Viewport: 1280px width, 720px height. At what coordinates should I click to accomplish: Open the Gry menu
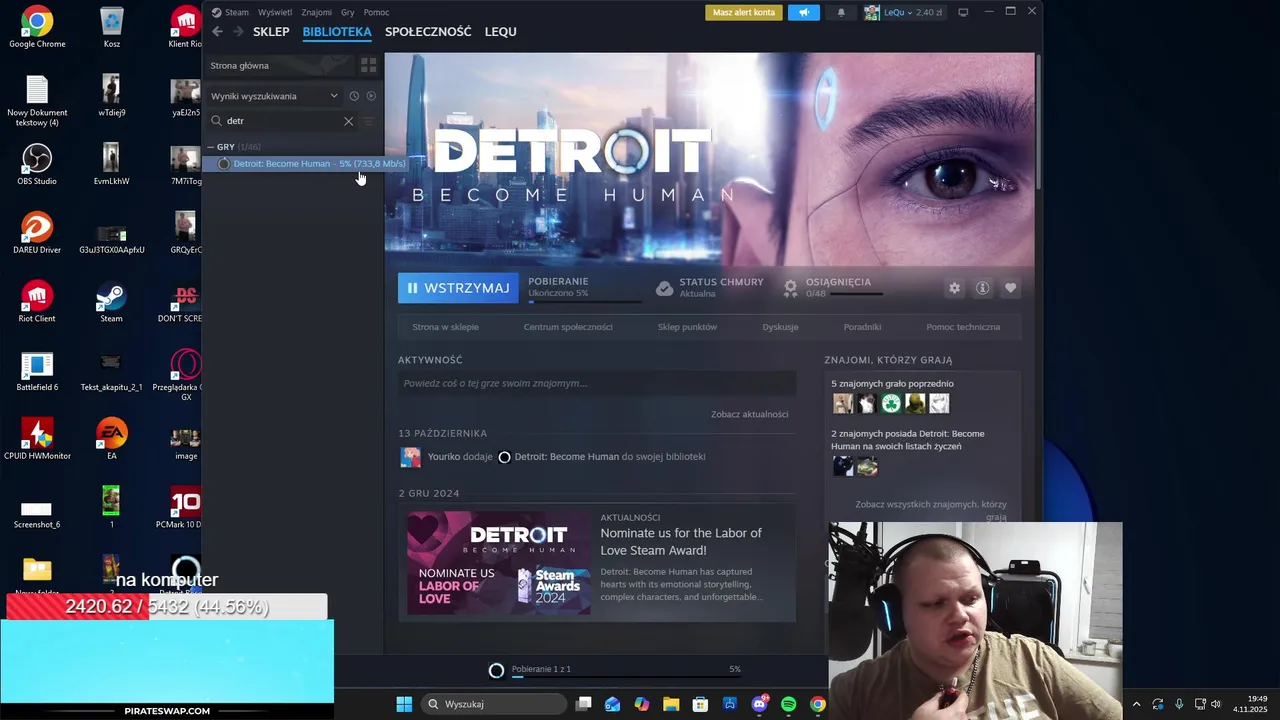348,12
